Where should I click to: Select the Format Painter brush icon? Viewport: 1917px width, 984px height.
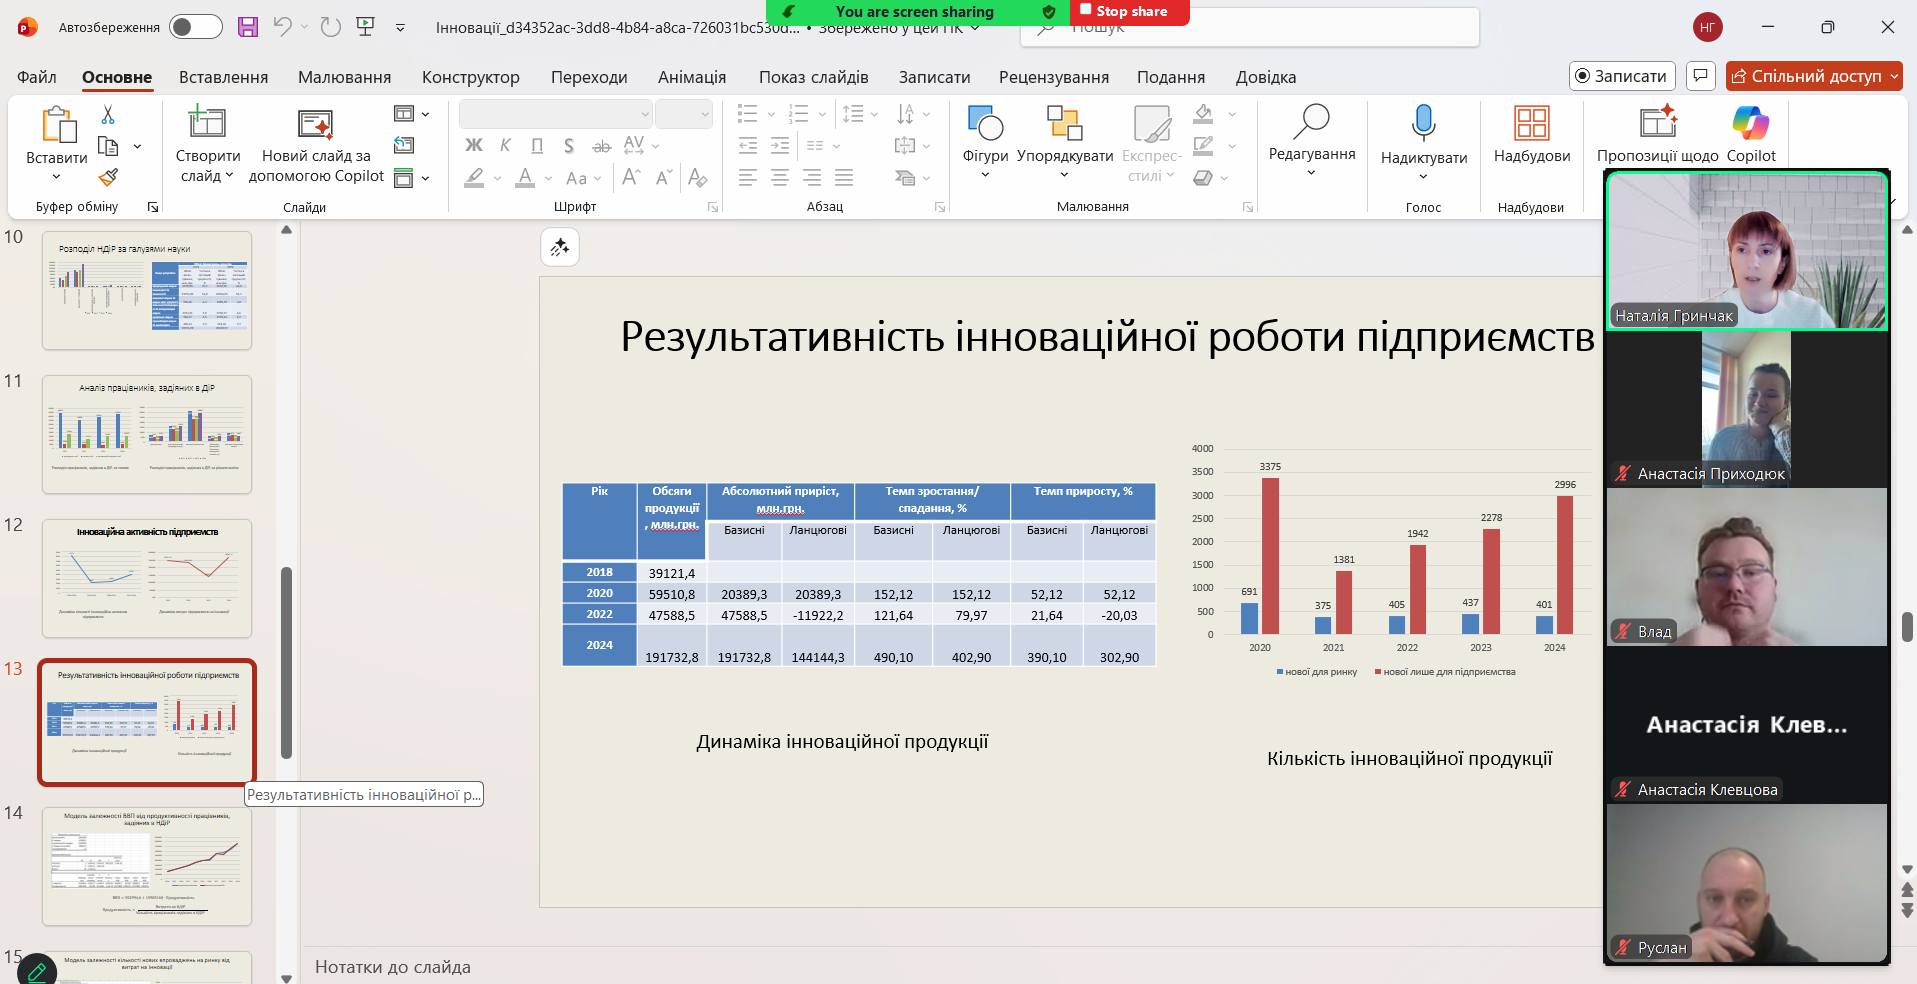pyautogui.click(x=108, y=178)
